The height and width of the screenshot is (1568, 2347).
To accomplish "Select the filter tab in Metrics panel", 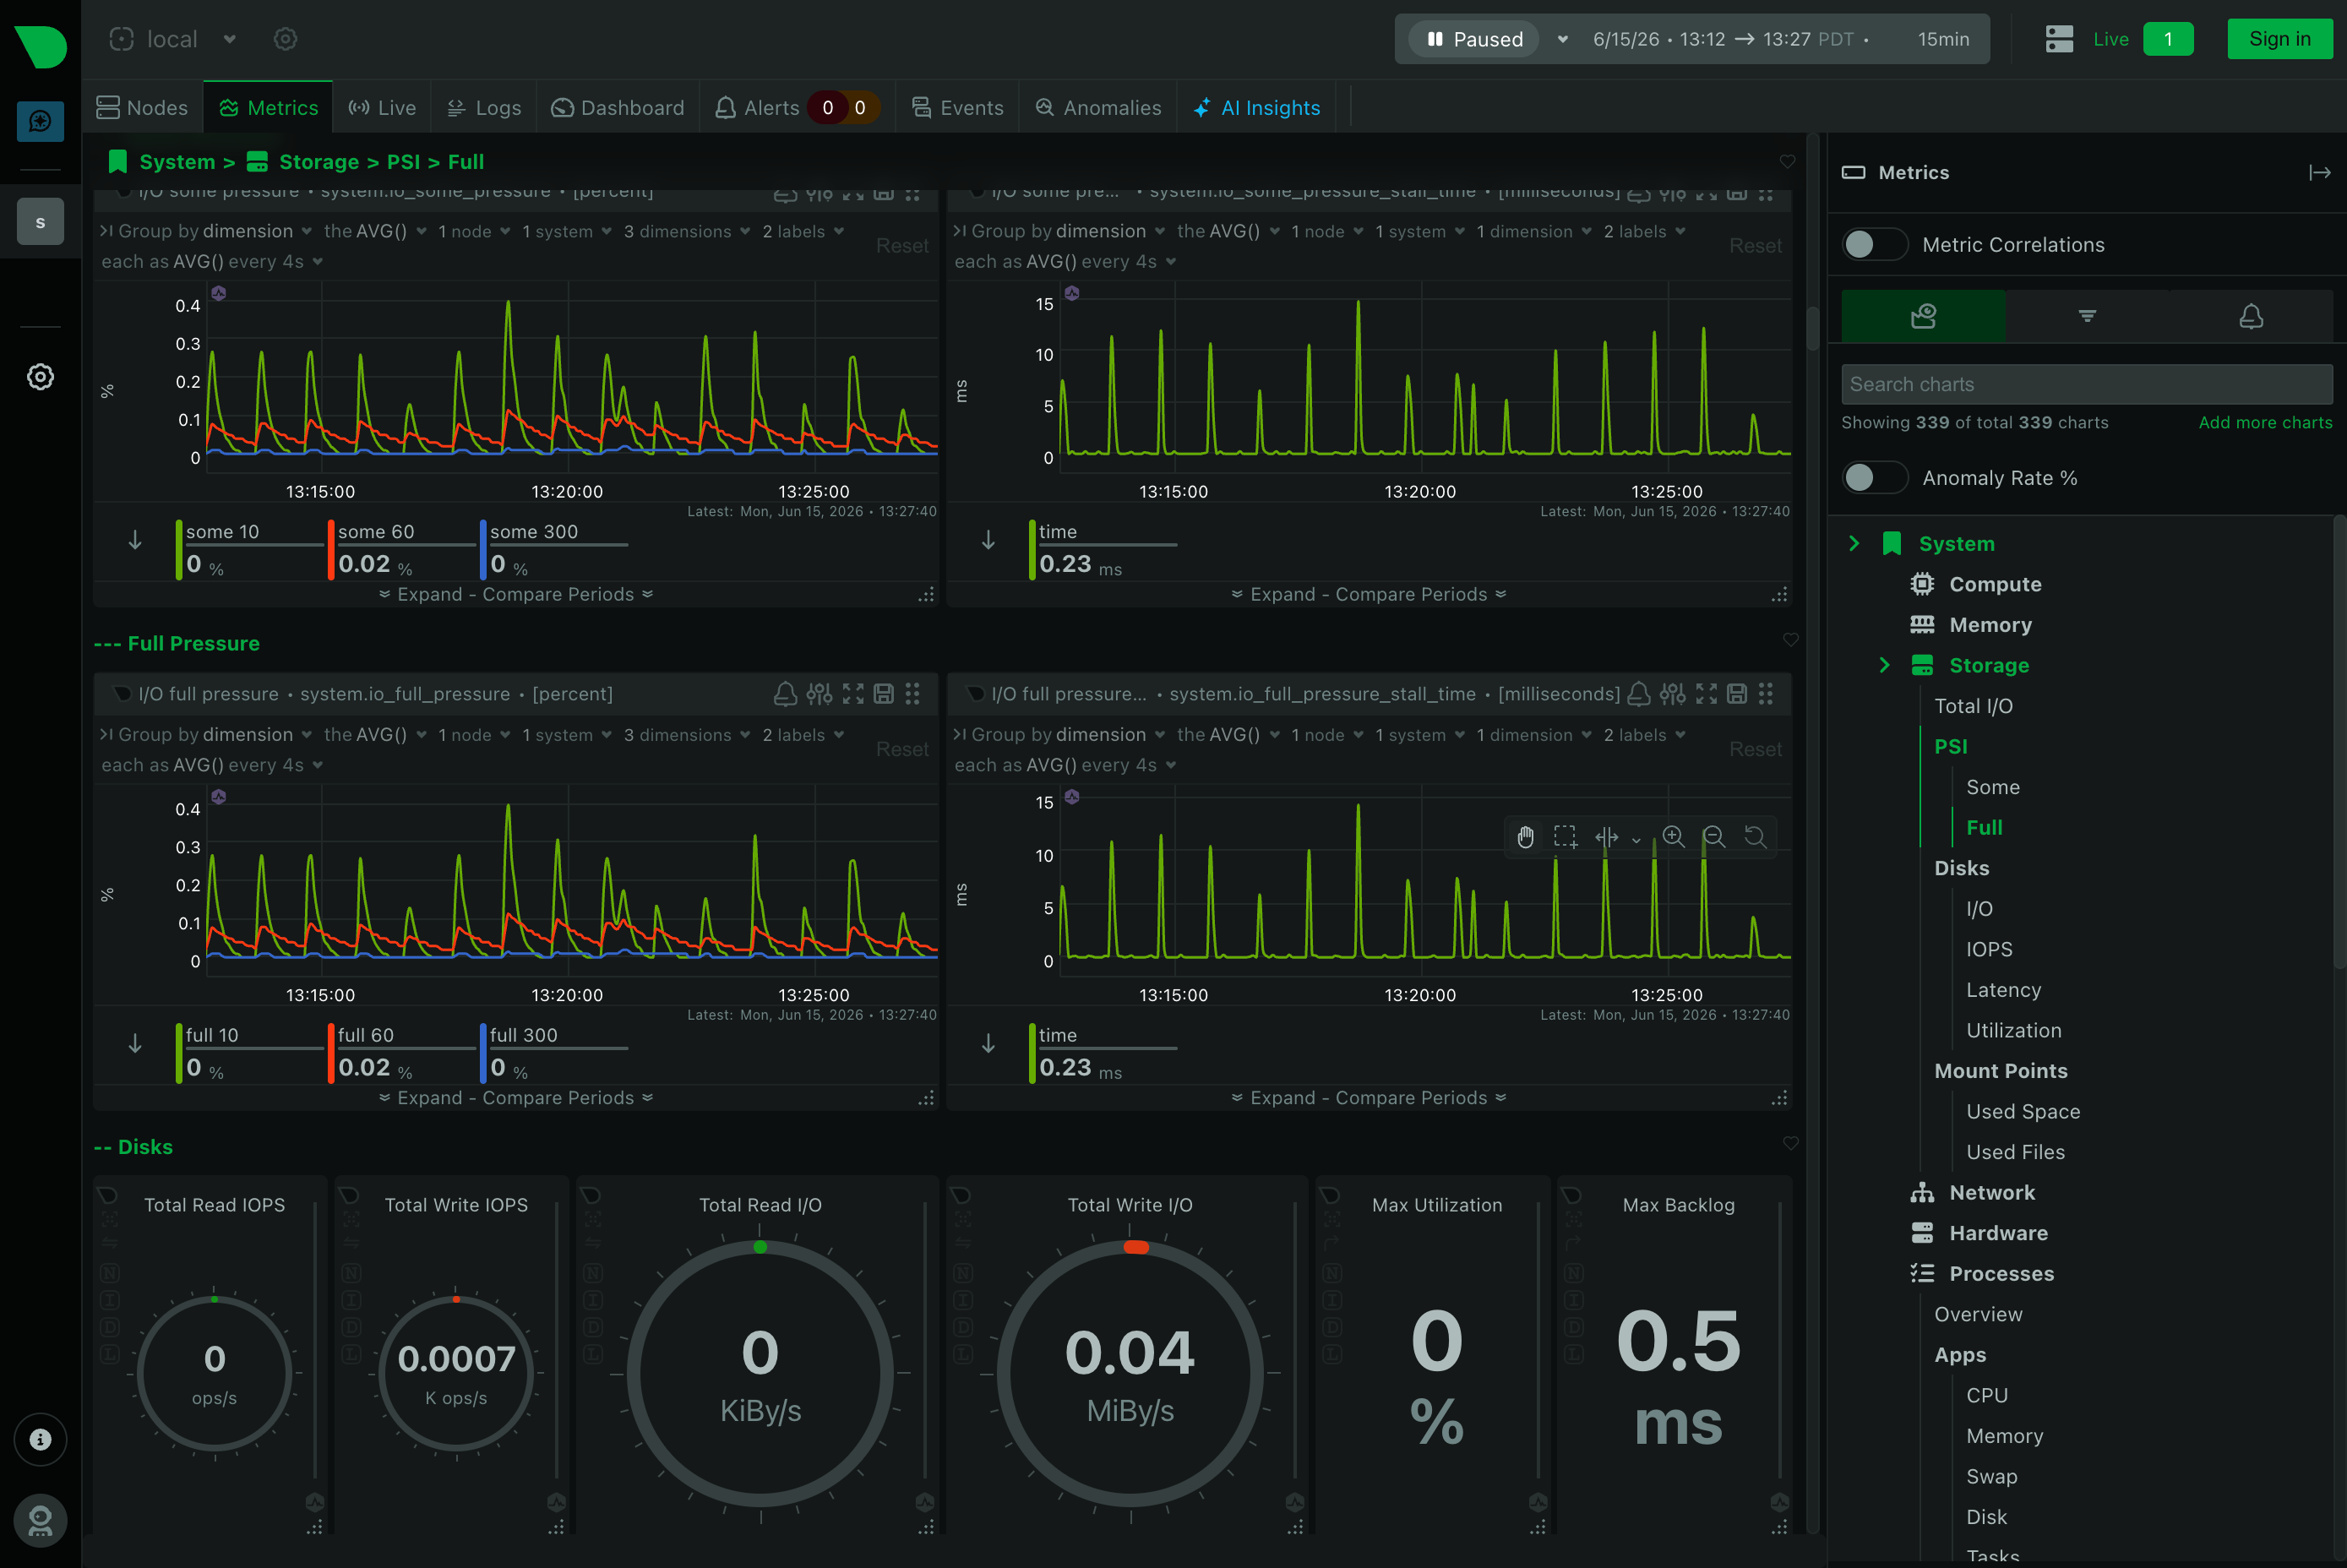I will coord(2087,316).
